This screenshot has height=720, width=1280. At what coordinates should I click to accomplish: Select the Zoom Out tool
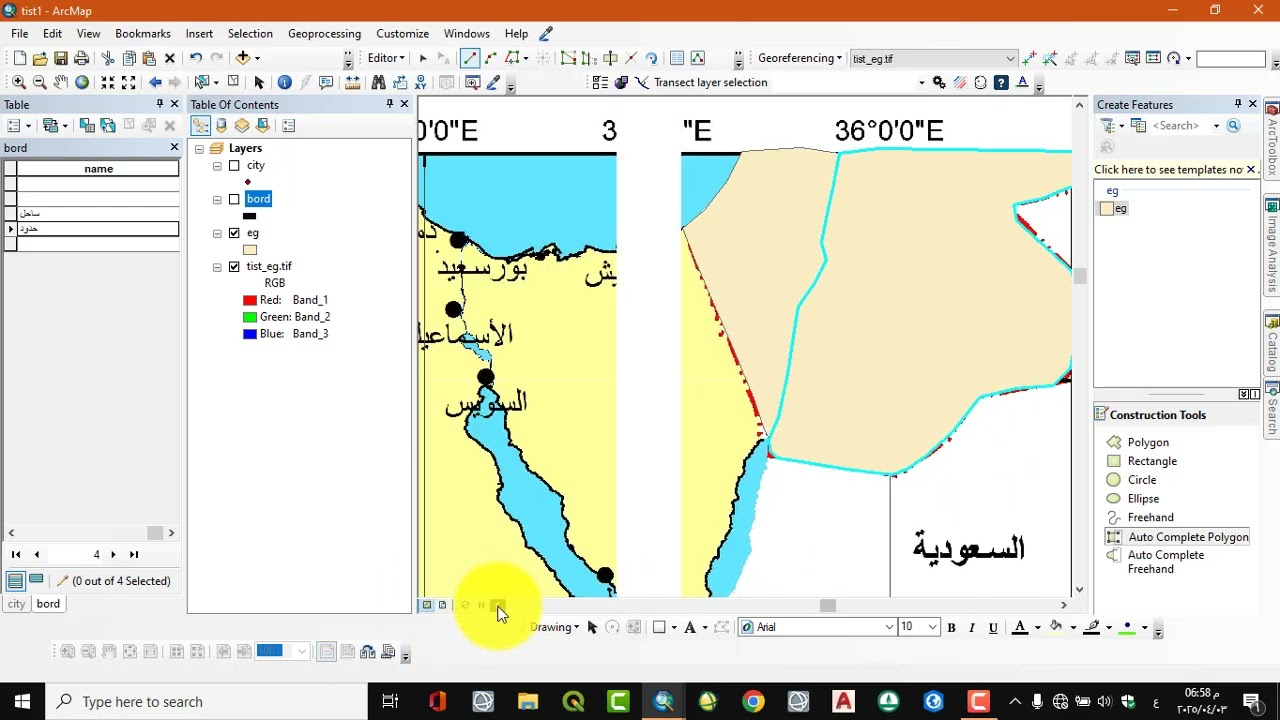[39, 82]
